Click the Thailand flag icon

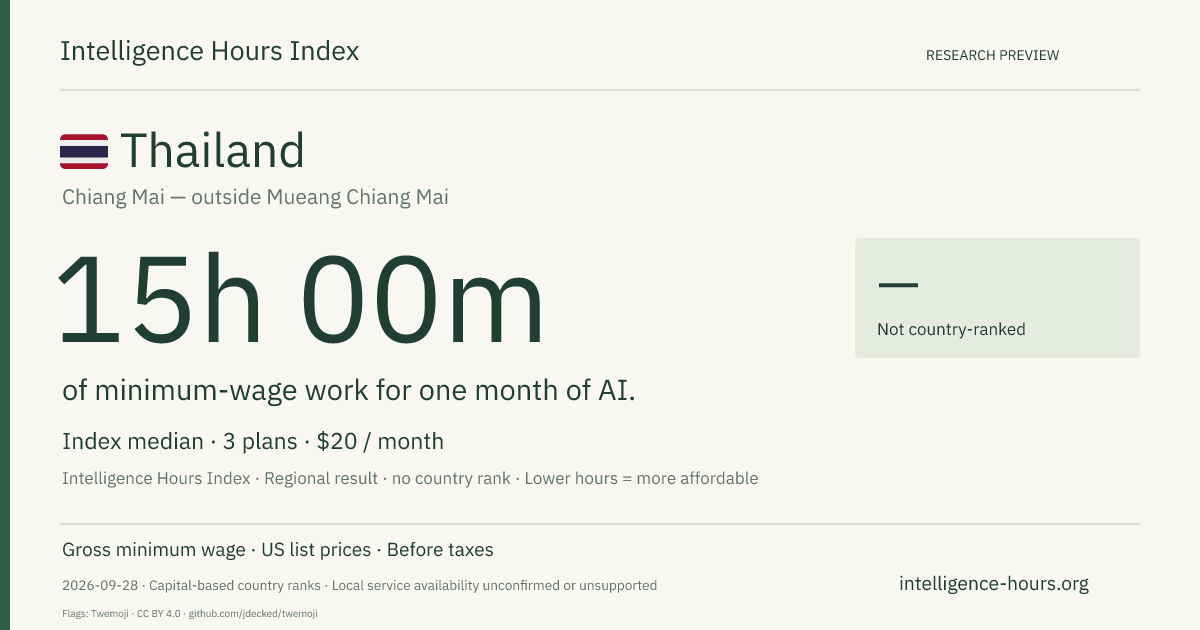tap(84, 152)
